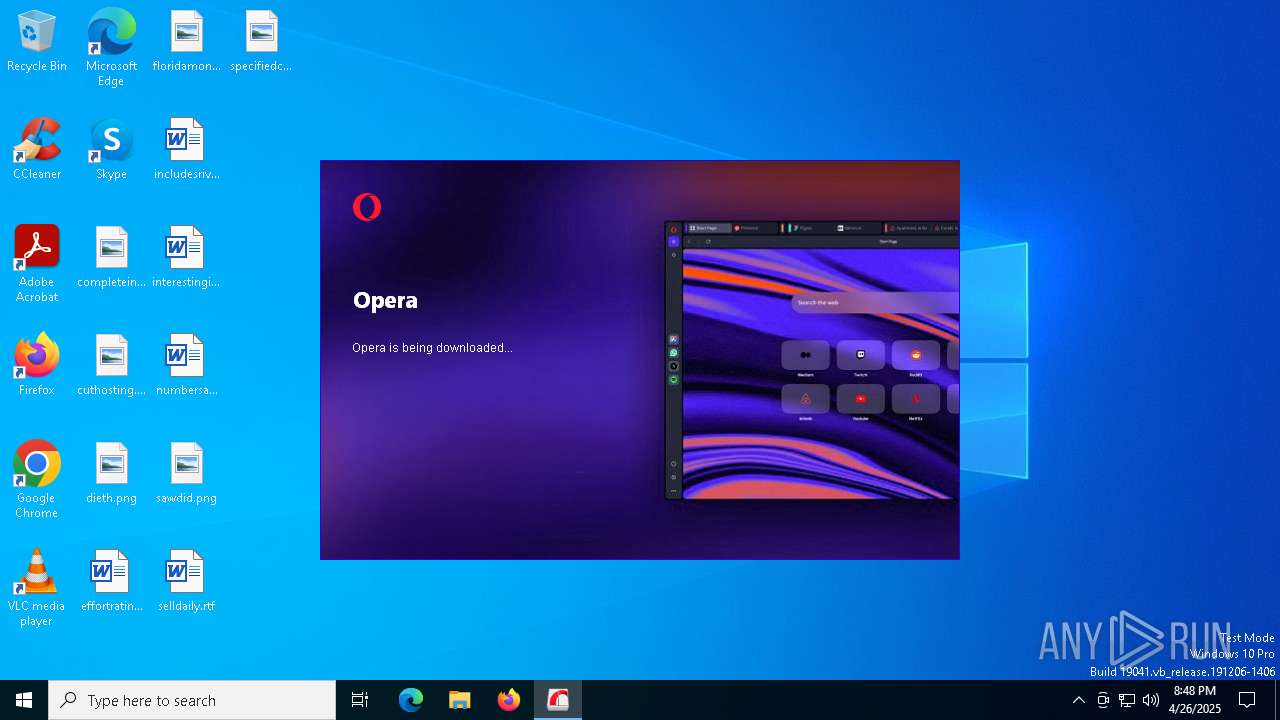Select the includesriv... Word document
The width and height of the screenshot is (1280, 720).
coord(186,150)
